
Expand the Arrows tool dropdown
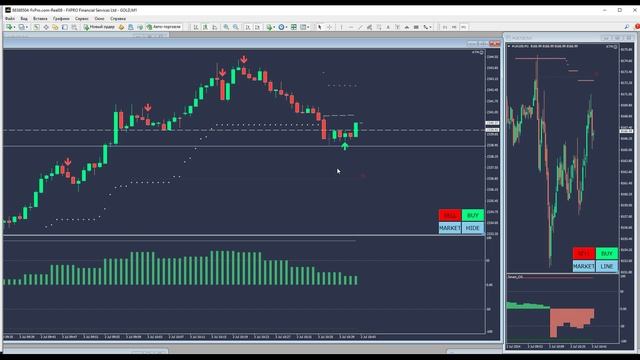click(x=430, y=27)
